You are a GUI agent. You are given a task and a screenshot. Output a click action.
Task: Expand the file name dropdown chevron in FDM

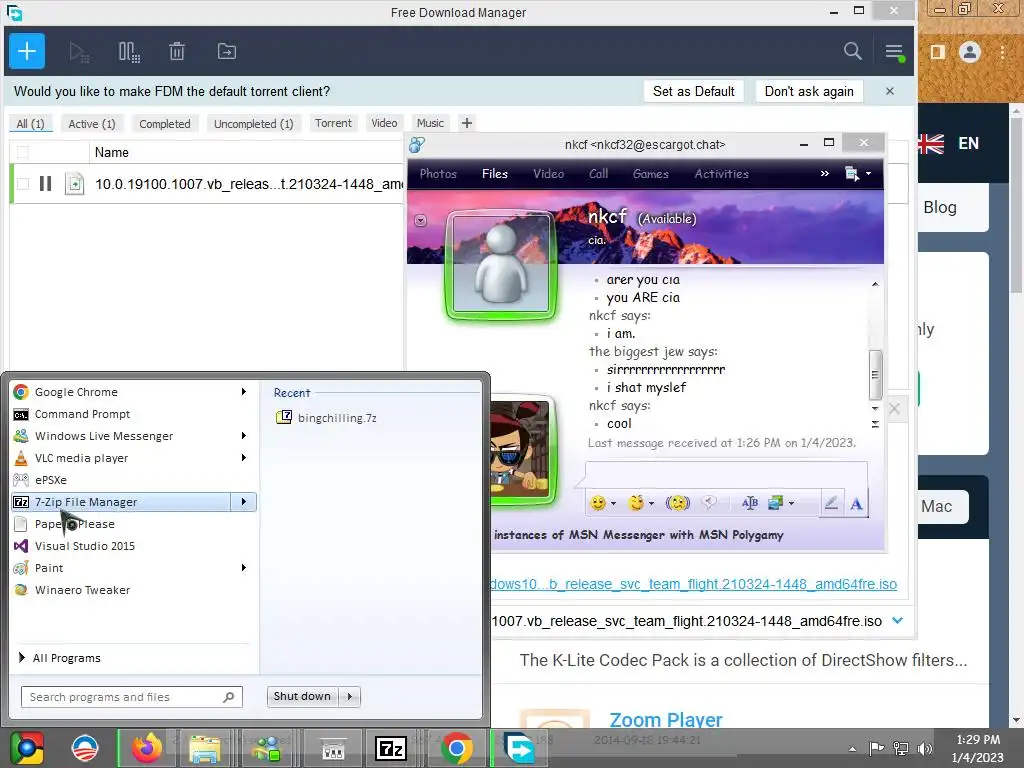coord(897,620)
